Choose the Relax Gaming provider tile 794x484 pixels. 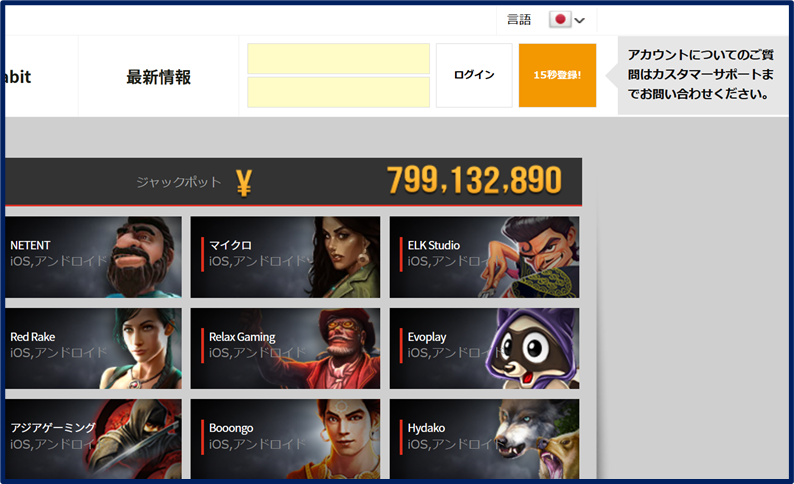285,348
